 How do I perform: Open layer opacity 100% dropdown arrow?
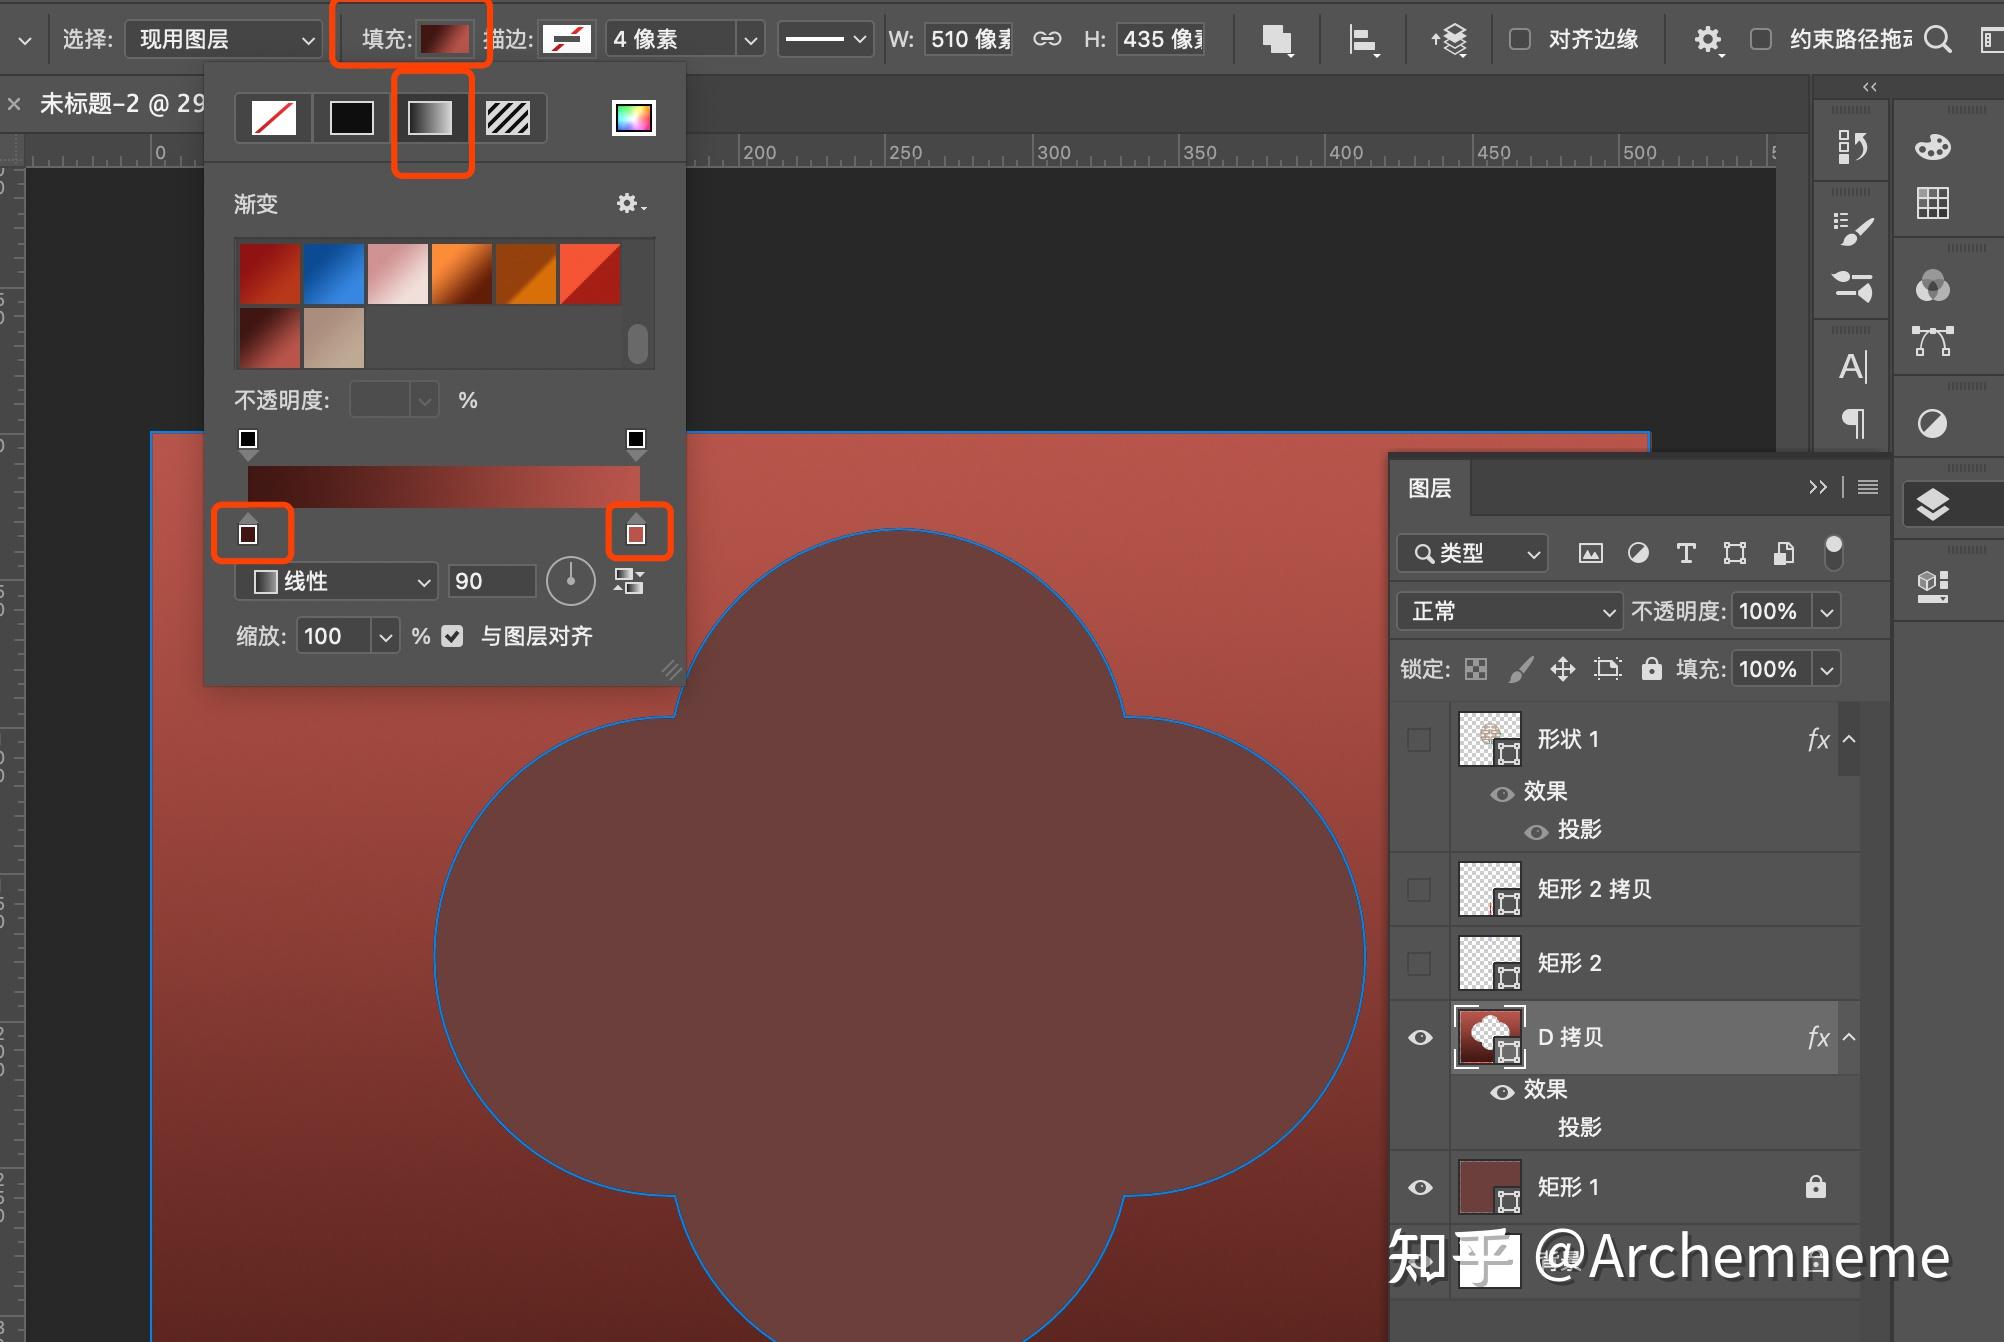coord(1827,611)
